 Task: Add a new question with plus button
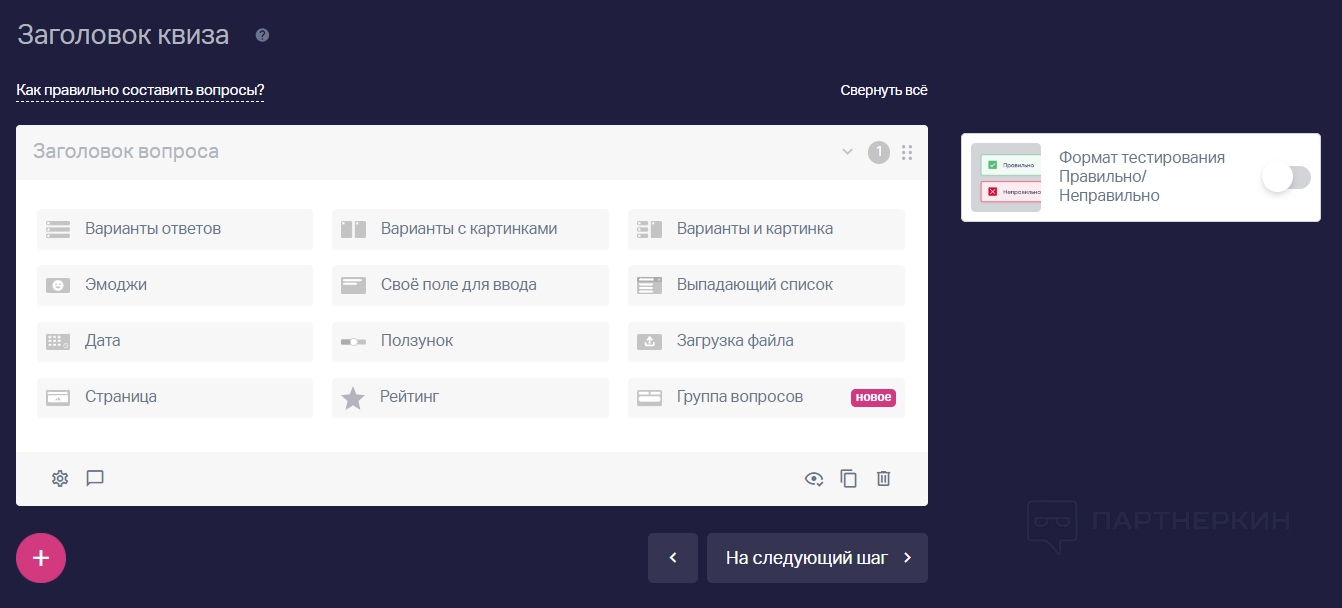pyautogui.click(x=41, y=557)
